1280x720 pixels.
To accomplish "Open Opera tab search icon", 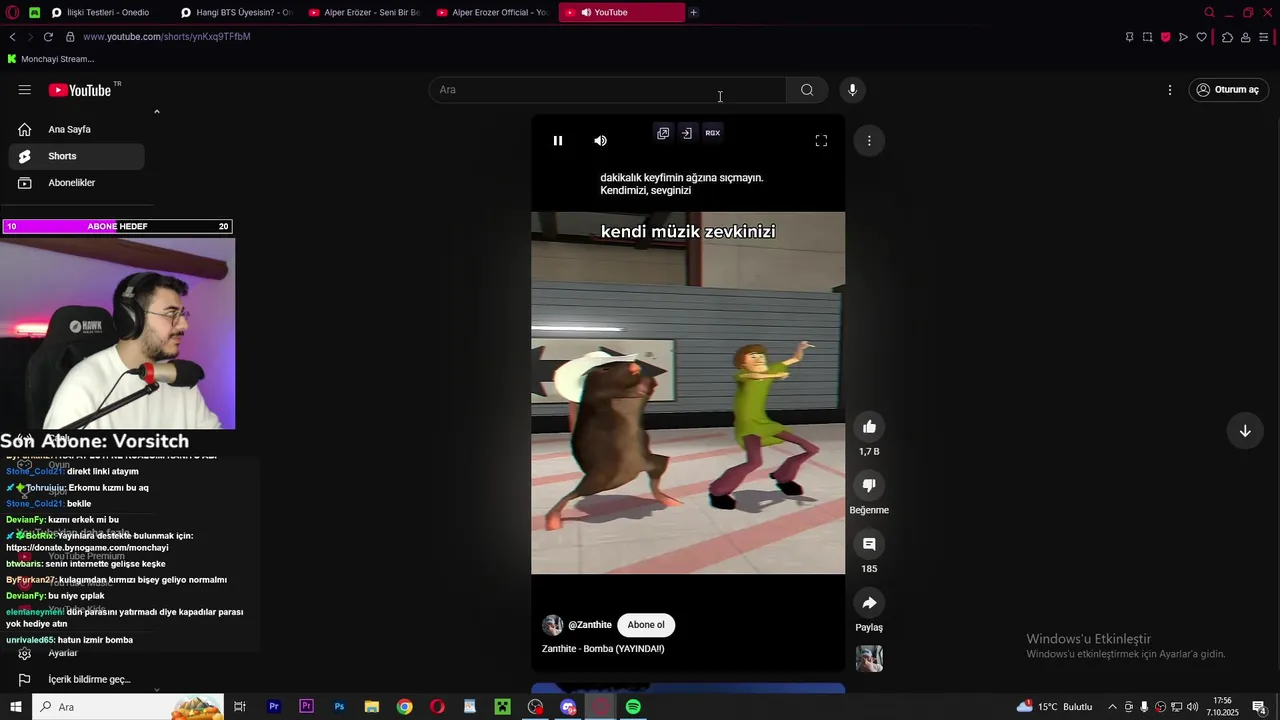I will point(1209,12).
